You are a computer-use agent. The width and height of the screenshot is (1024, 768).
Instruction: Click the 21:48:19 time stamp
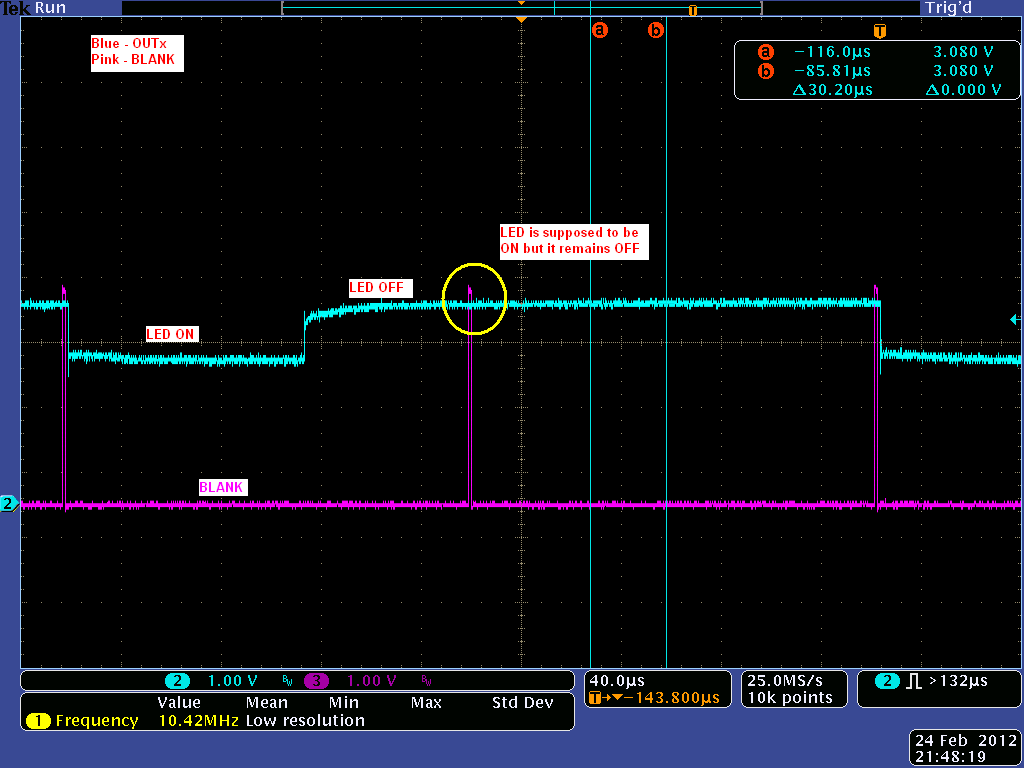950,757
